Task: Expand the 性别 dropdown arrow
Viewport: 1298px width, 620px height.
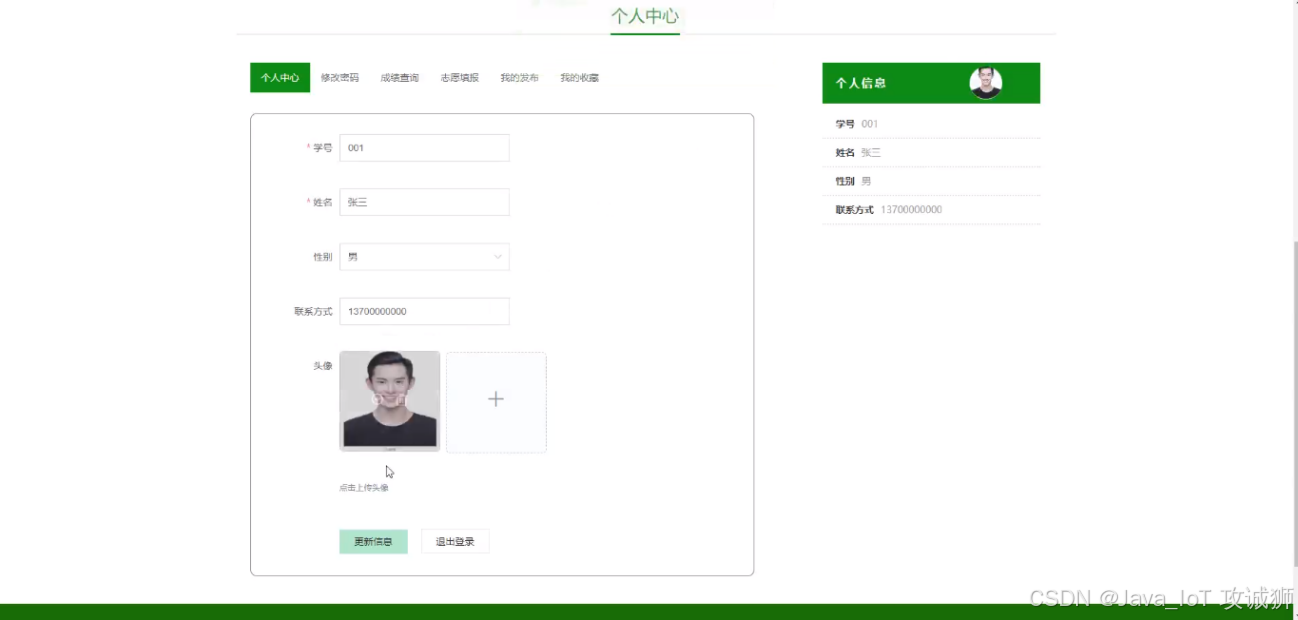Action: (x=498, y=257)
